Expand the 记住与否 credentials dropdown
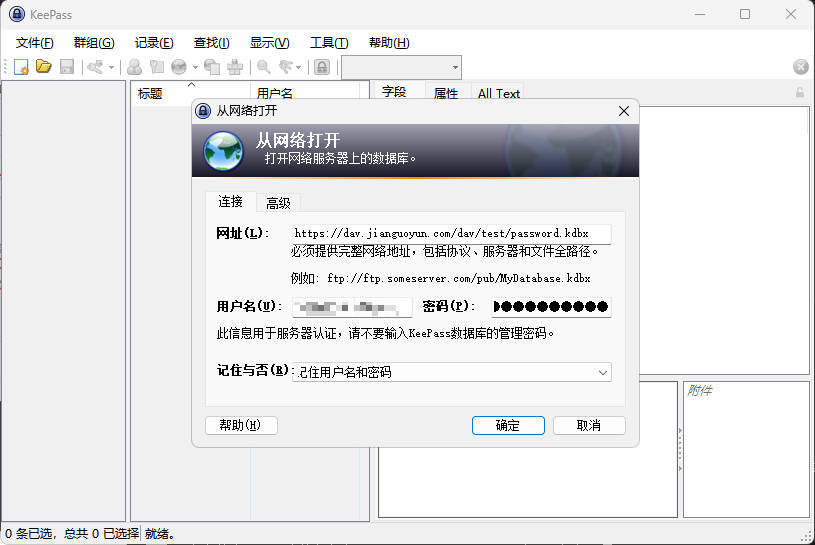 pos(603,372)
